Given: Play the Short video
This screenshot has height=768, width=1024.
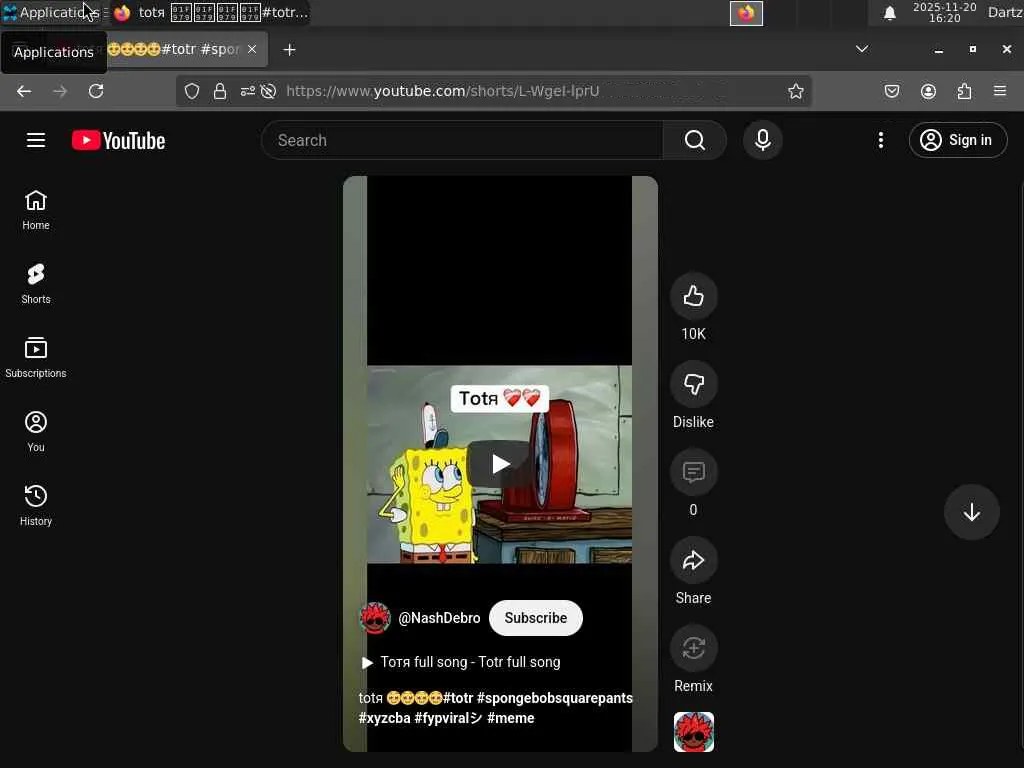Looking at the screenshot, I should 500,464.
